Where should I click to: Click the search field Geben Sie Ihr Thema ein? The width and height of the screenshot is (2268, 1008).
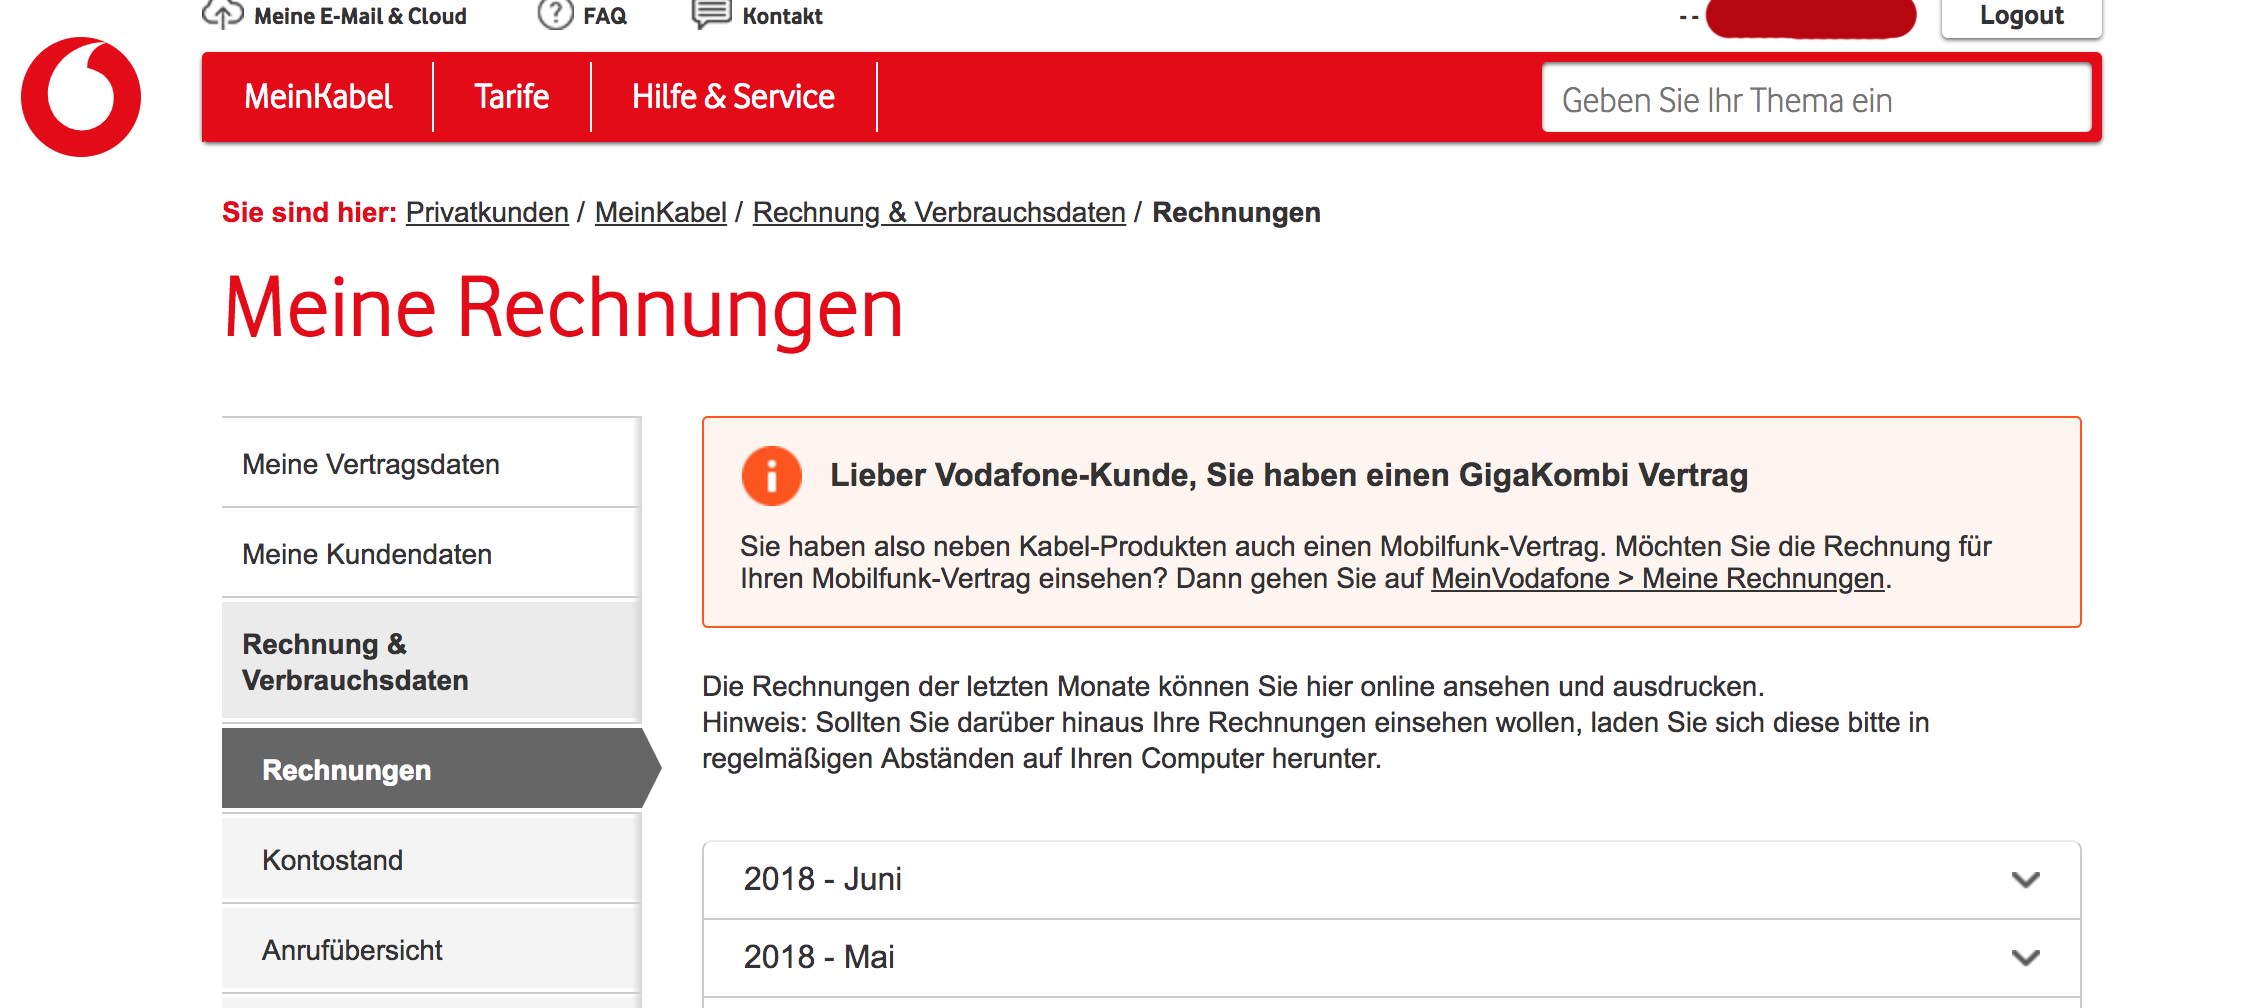click(1816, 99)
